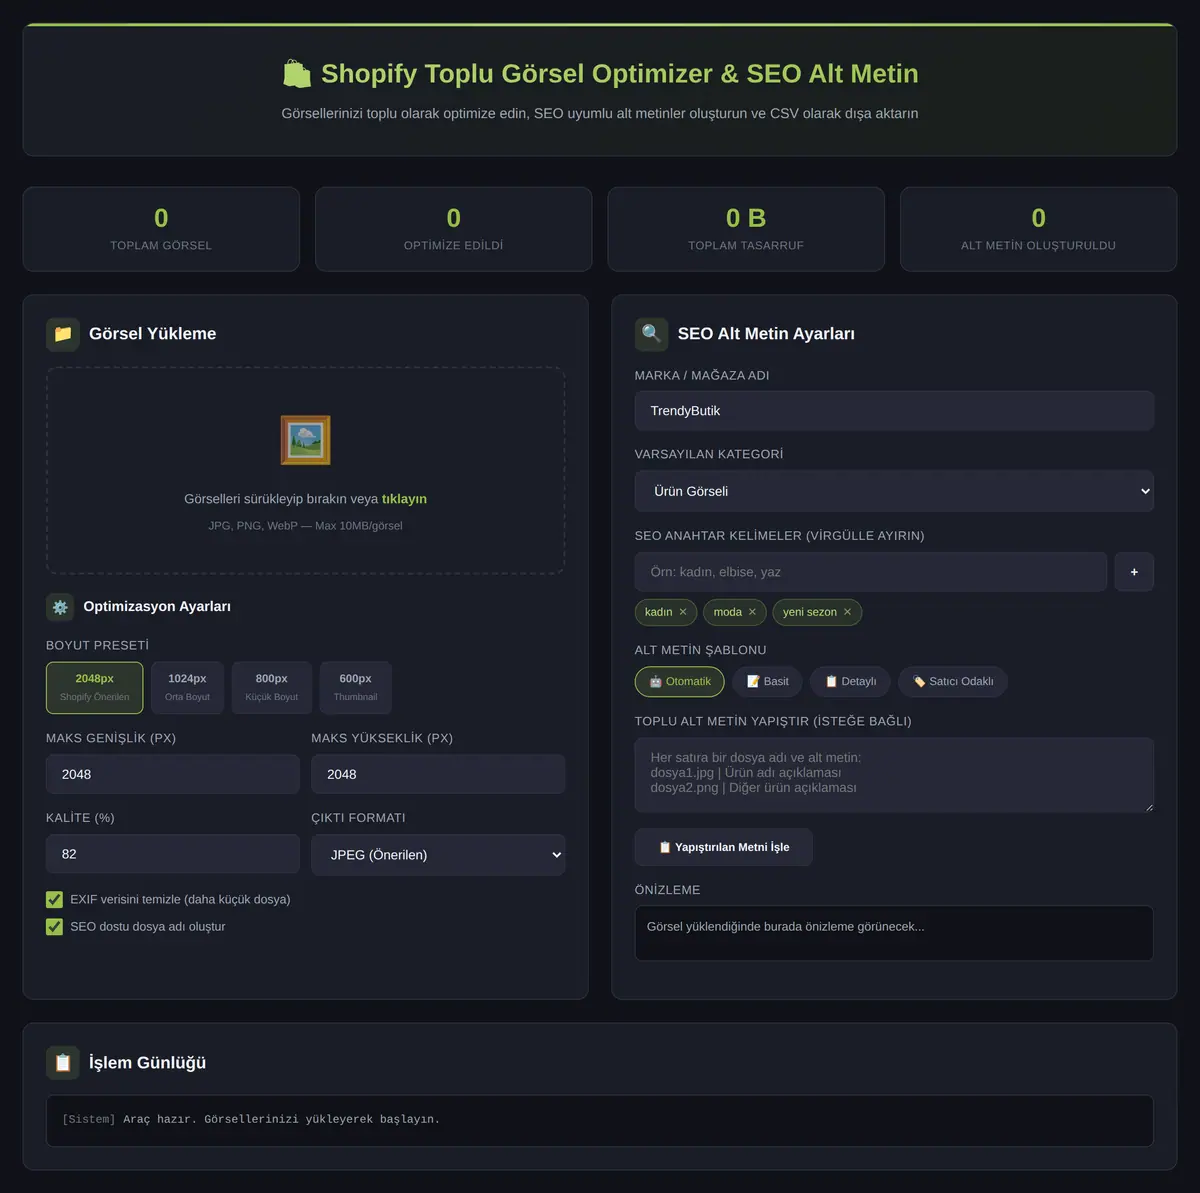
Task: Click Yapıştırılan Metni İşle button
Action: point(724,847)
